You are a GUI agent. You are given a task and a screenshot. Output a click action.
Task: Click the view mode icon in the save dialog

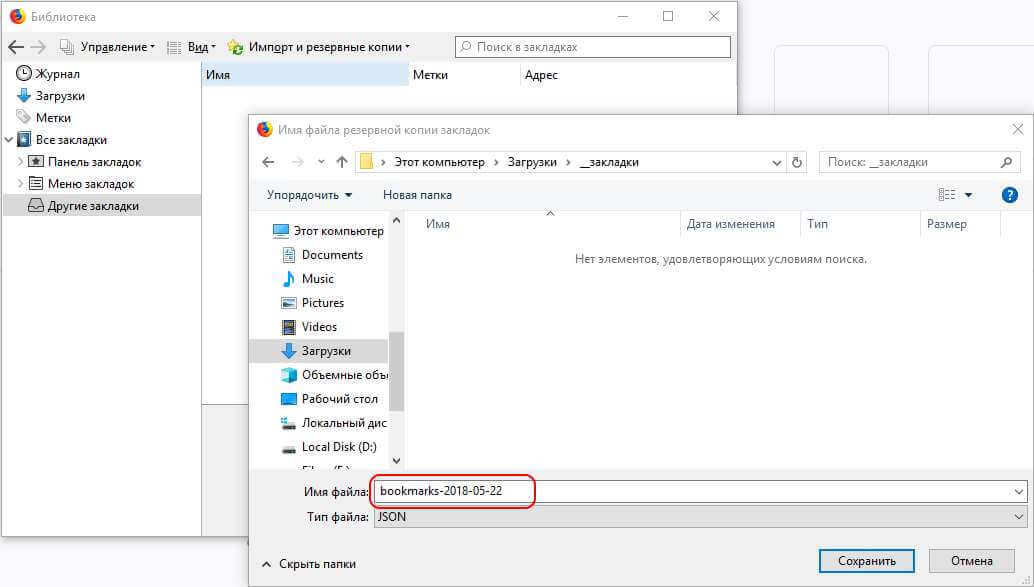tap(947, 195)
